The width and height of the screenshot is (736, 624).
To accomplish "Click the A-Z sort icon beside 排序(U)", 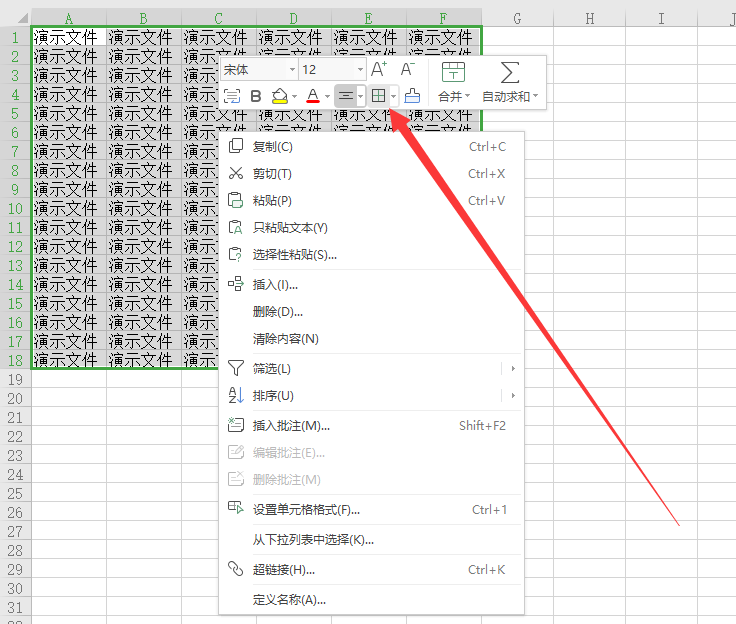I will pyautogui.click(x=236, y=395).
